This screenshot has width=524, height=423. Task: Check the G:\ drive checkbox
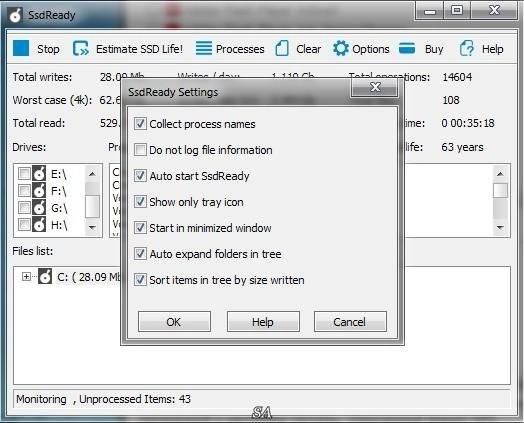24,207
